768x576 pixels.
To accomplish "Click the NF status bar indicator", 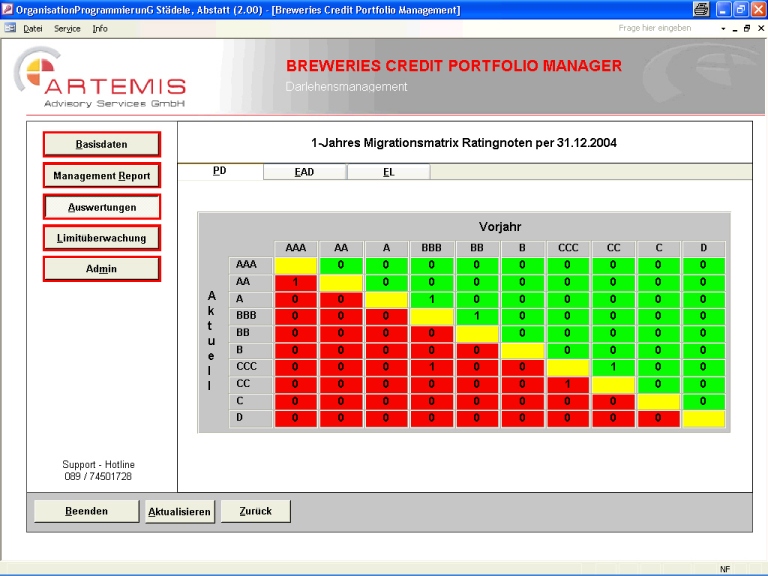I will (725, 569).
